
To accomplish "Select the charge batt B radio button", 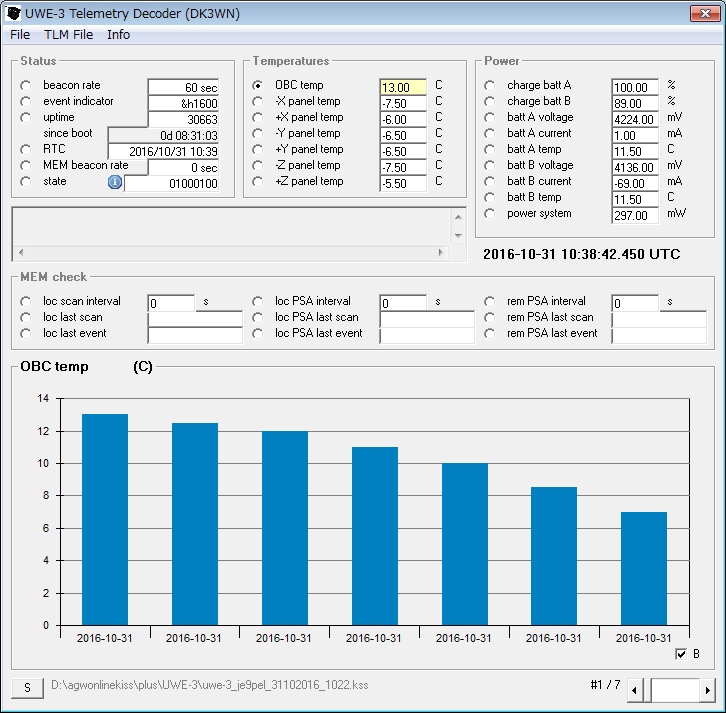I will point(489,102).
